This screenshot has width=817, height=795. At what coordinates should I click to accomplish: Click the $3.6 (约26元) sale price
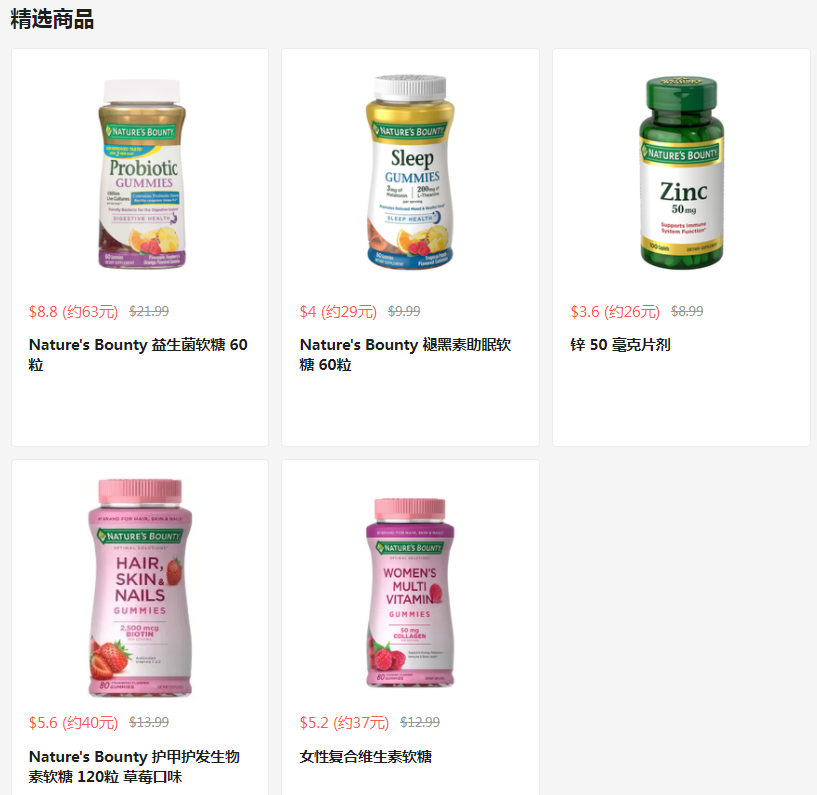[615, 312]
